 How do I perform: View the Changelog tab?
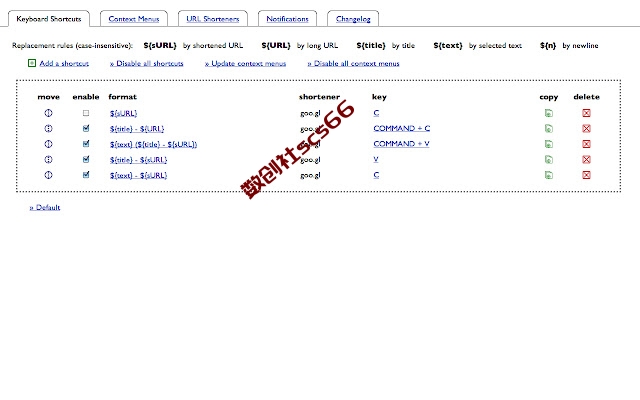click(x=353, y=19)
